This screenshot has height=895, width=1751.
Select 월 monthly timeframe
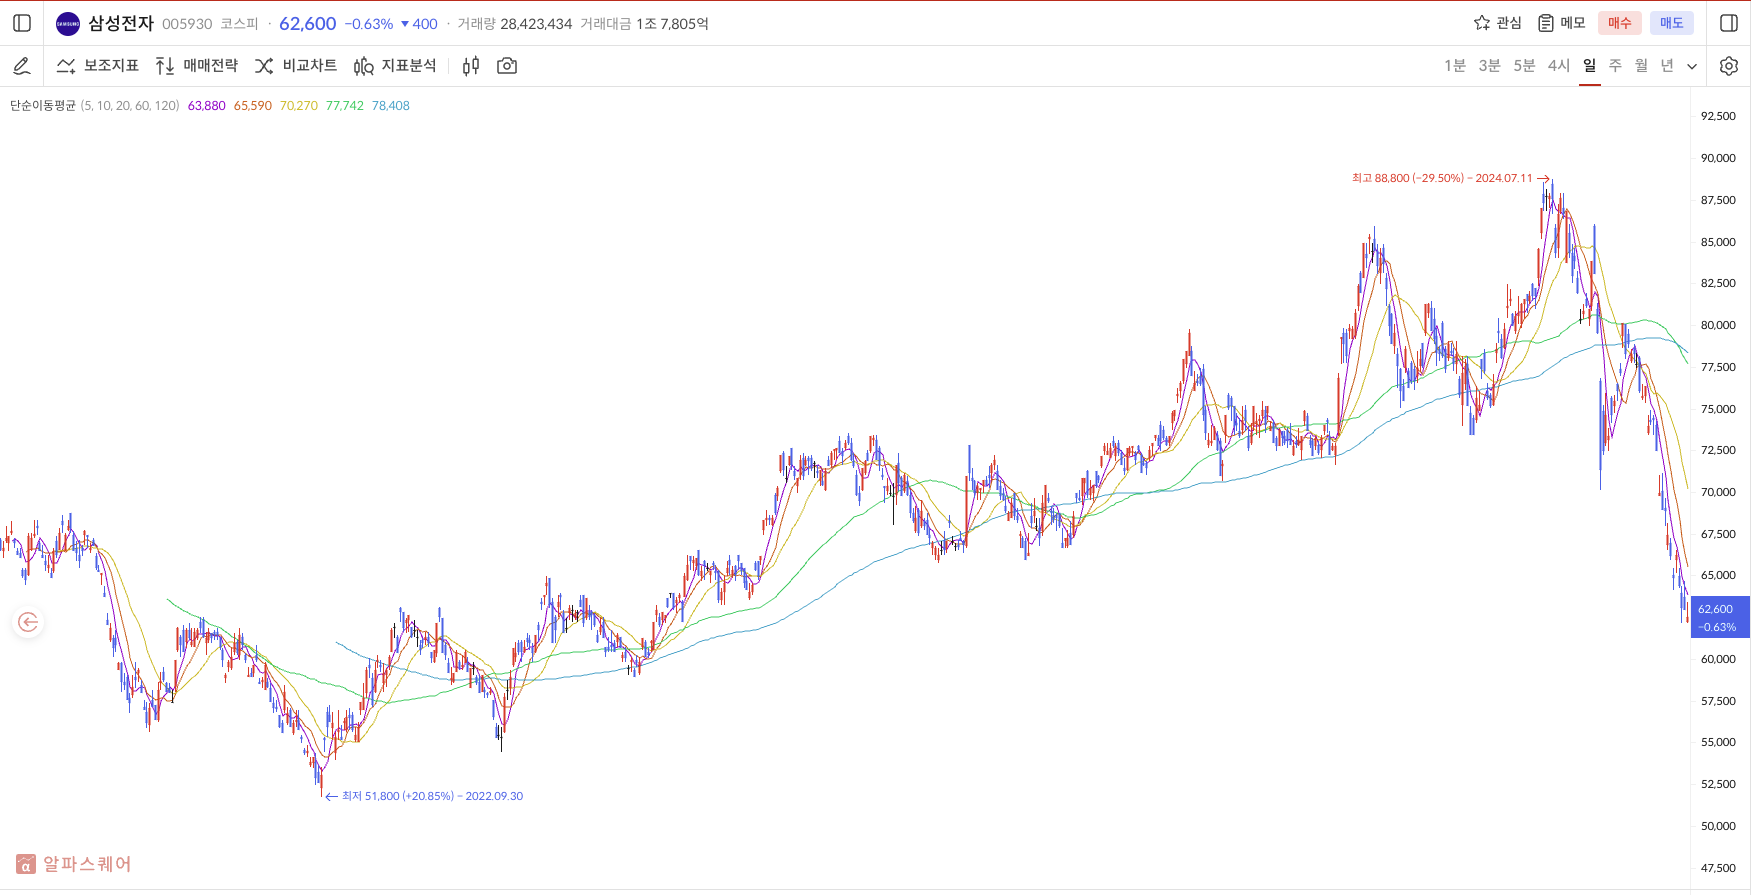click(x=1641, y=66)
